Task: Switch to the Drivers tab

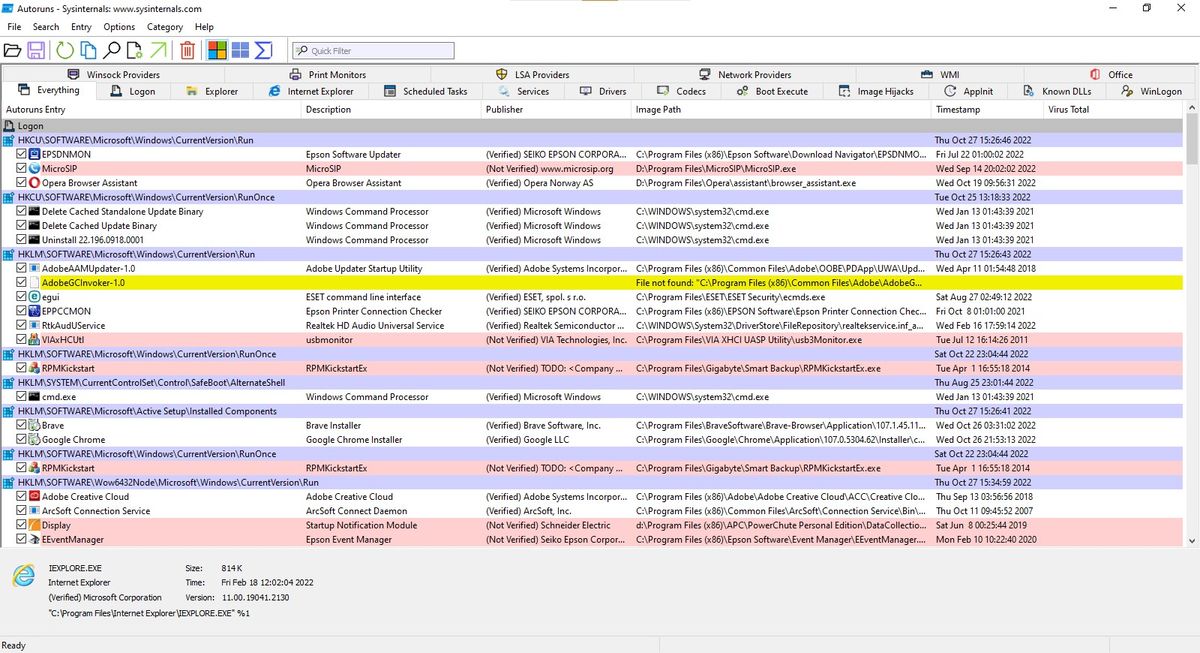Action: coord(603,91)
